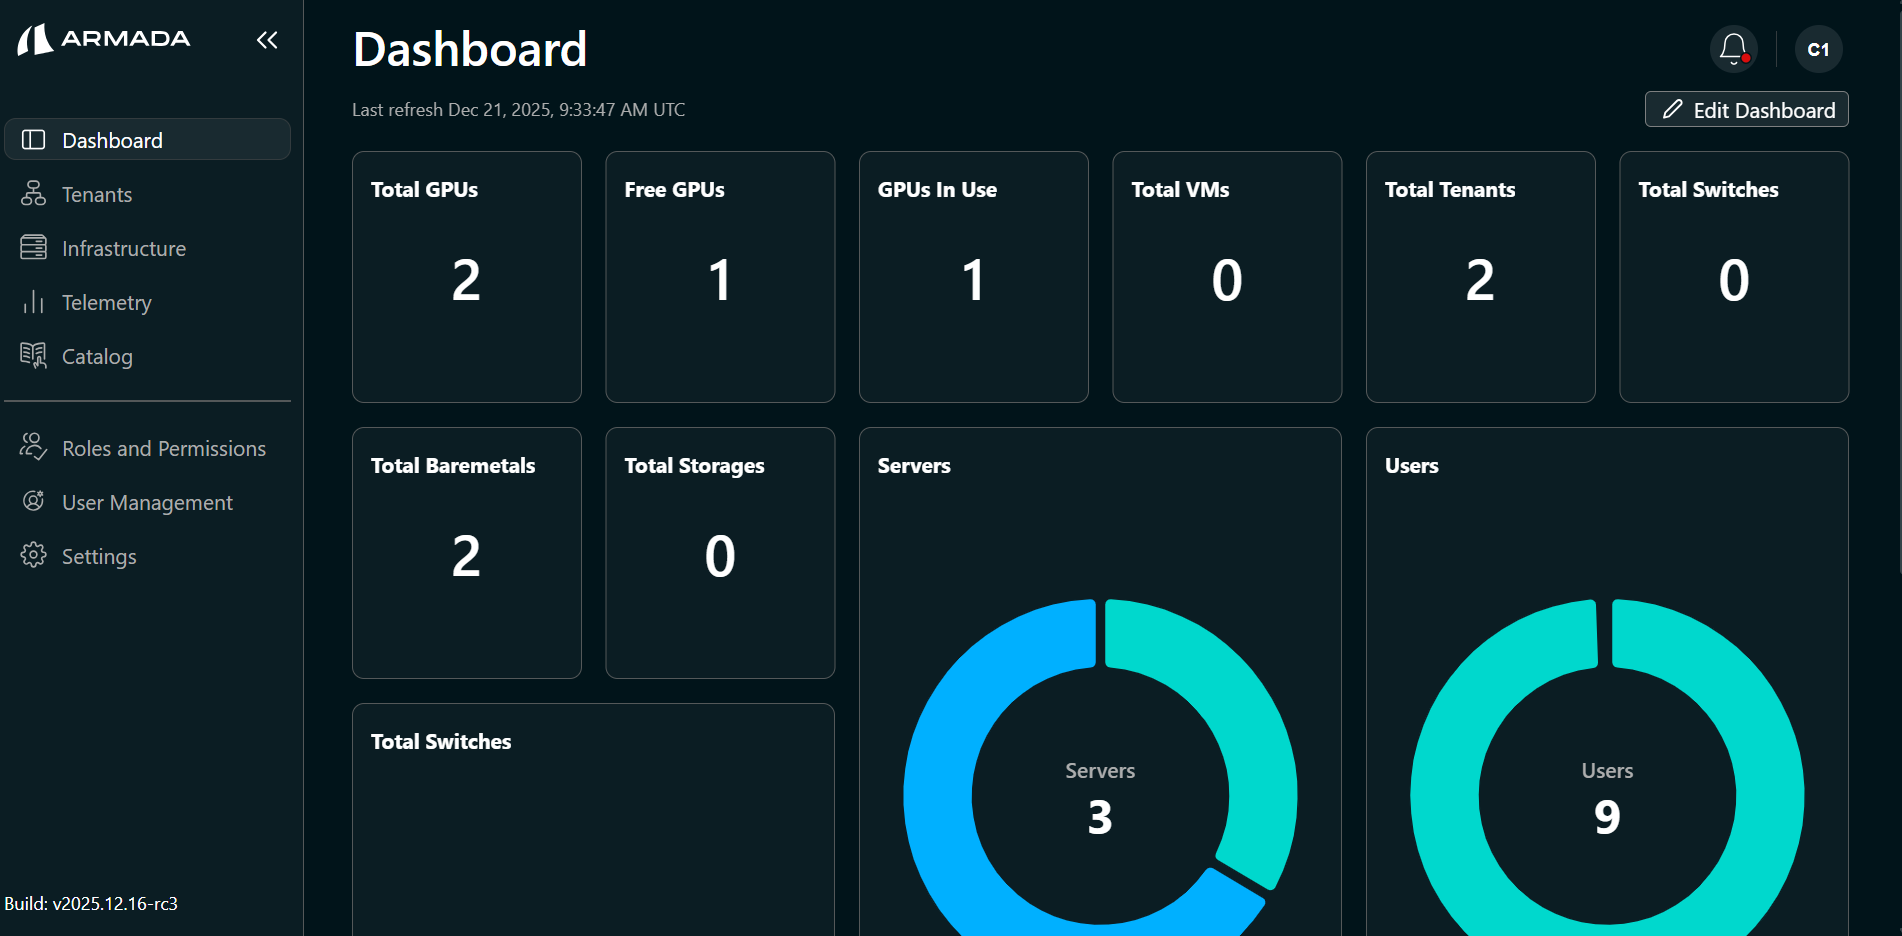Open the C1 profile menu
The width and height of the screenshot is (1902, 936).
pos(1818,48)
